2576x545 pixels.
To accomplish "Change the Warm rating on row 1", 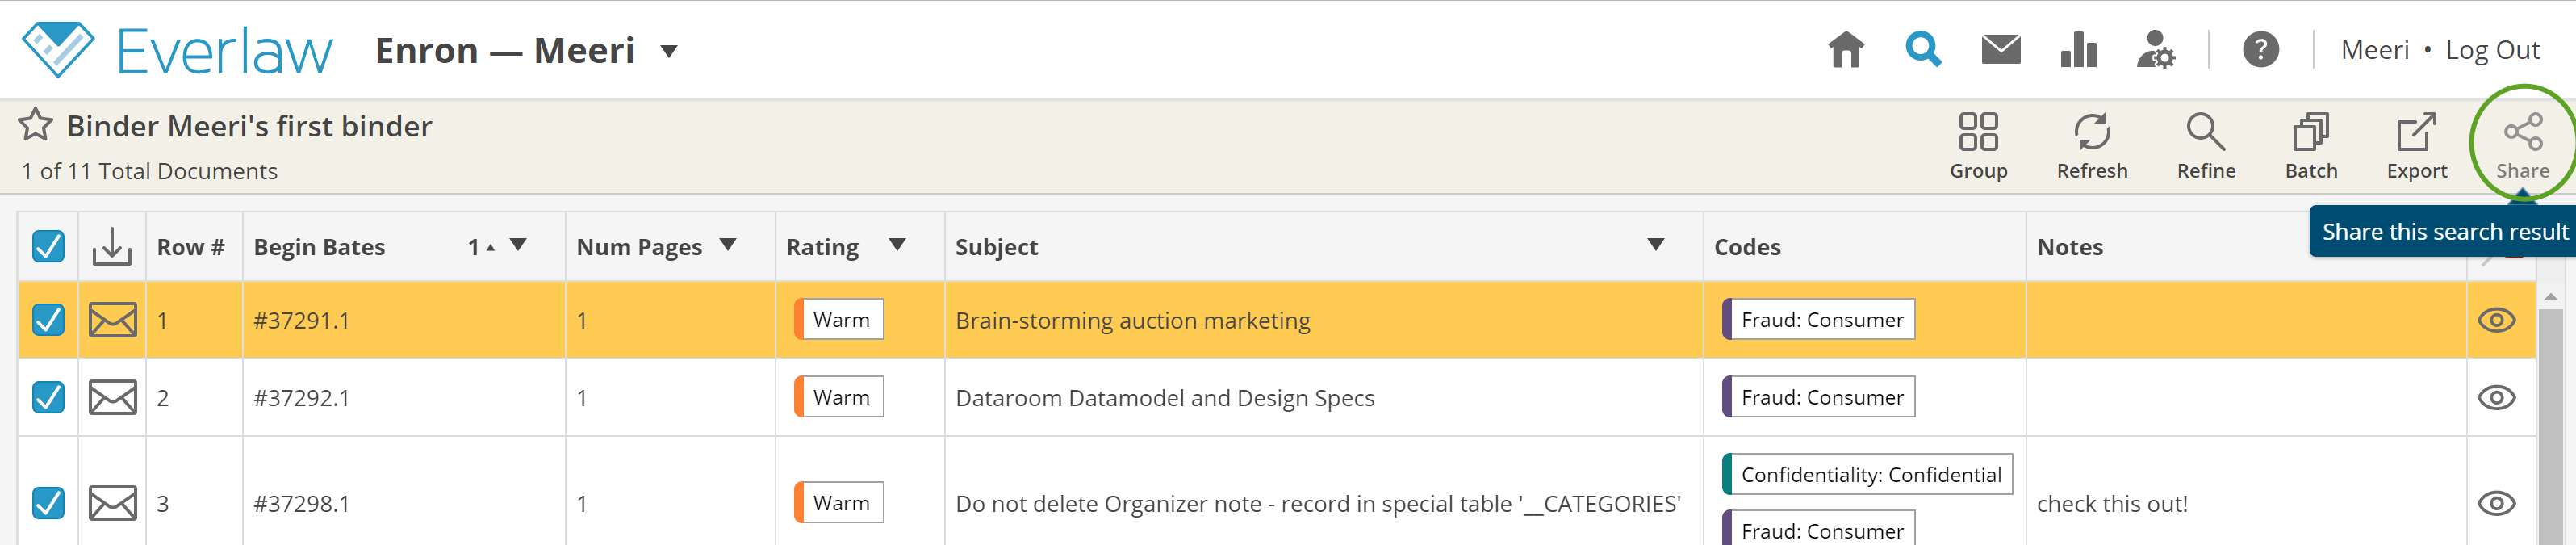I will [x=840, y=320].
